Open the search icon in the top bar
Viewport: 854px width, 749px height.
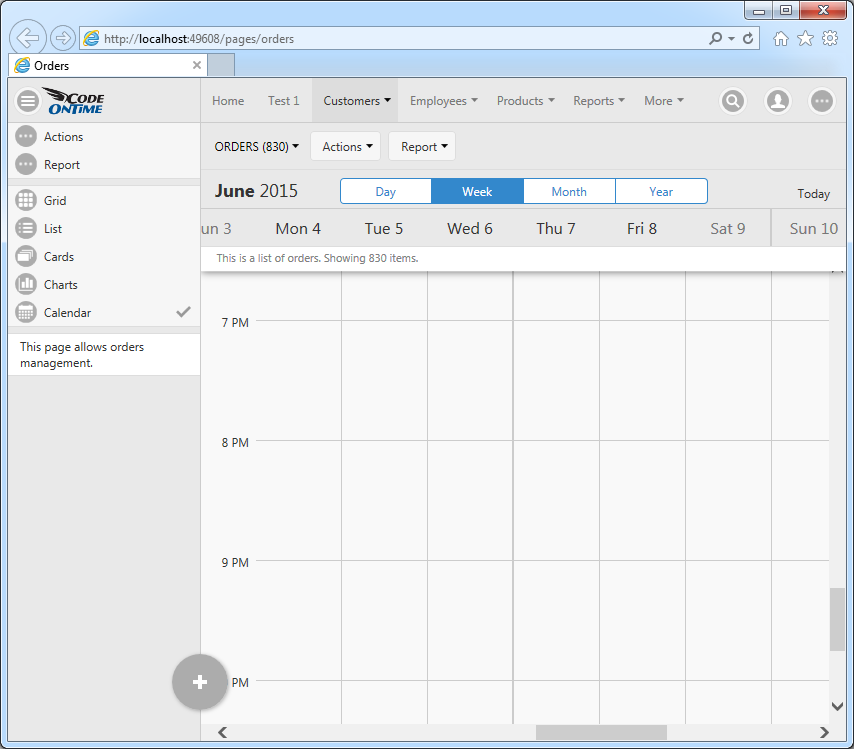[x=733, y=101]
